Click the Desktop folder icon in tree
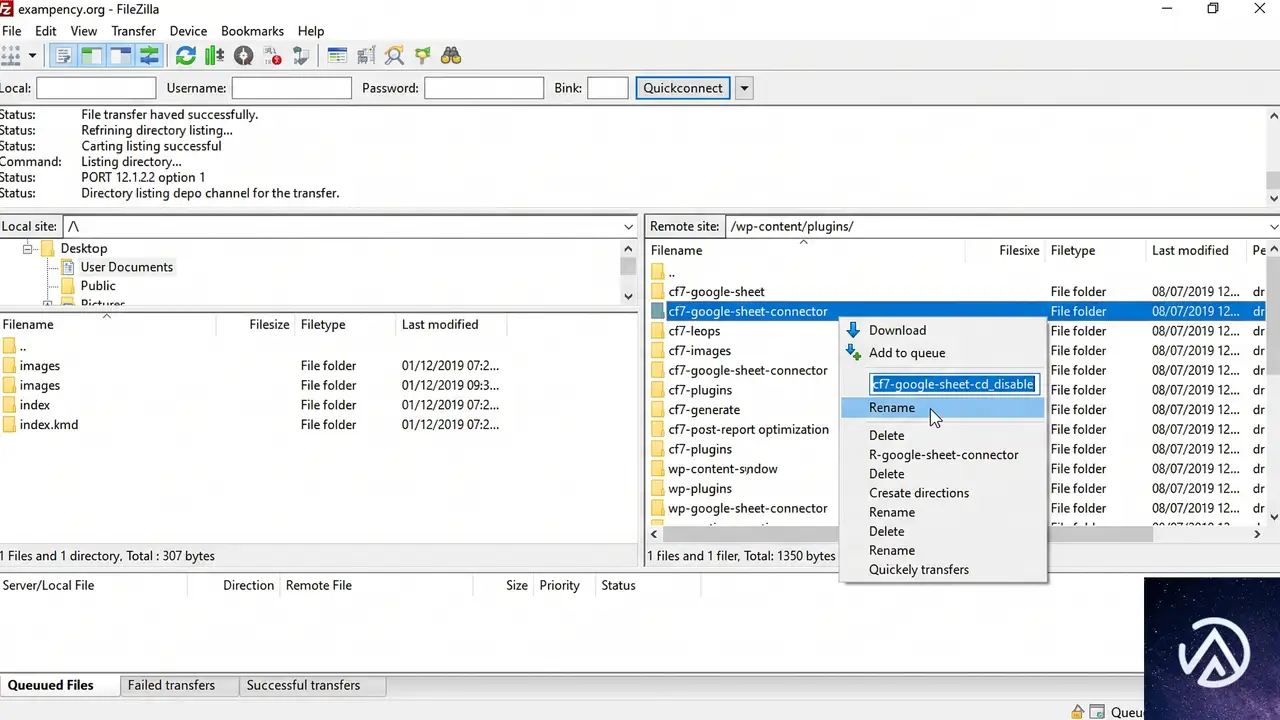1280x720 pixels. pos(46,248)
